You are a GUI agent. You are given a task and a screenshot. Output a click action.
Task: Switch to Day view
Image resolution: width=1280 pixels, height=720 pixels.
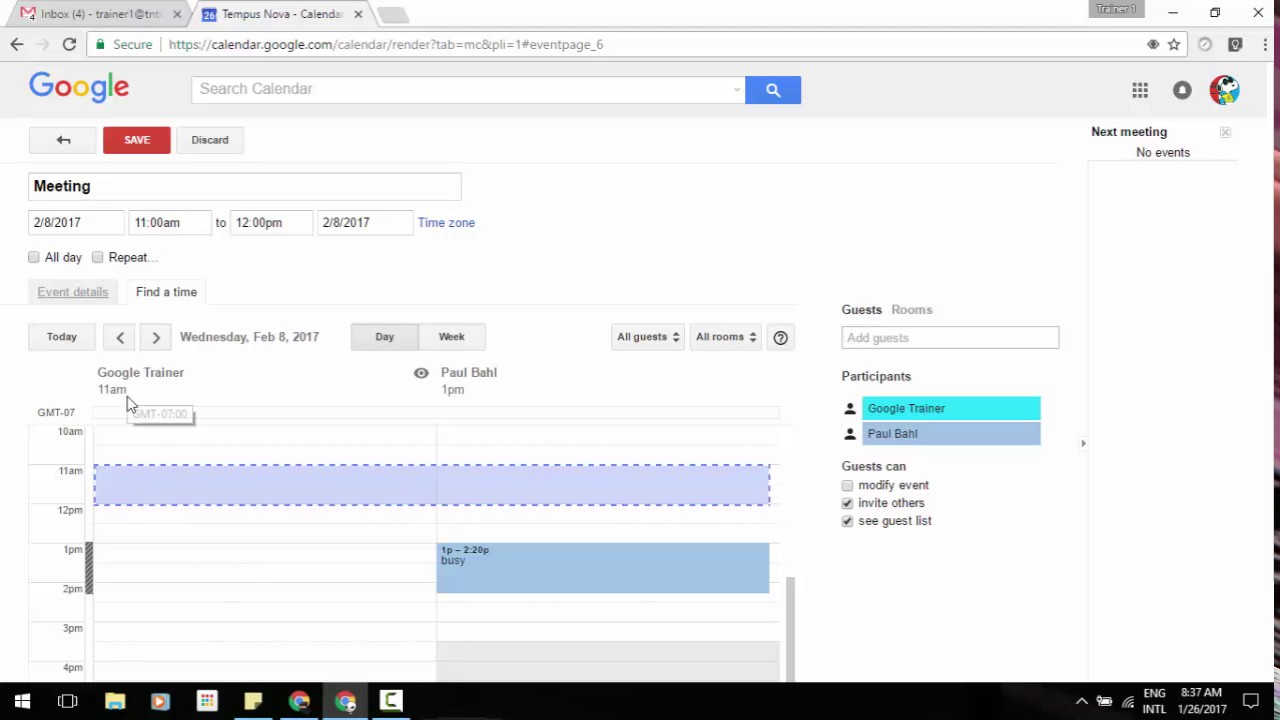coord(385,337)
